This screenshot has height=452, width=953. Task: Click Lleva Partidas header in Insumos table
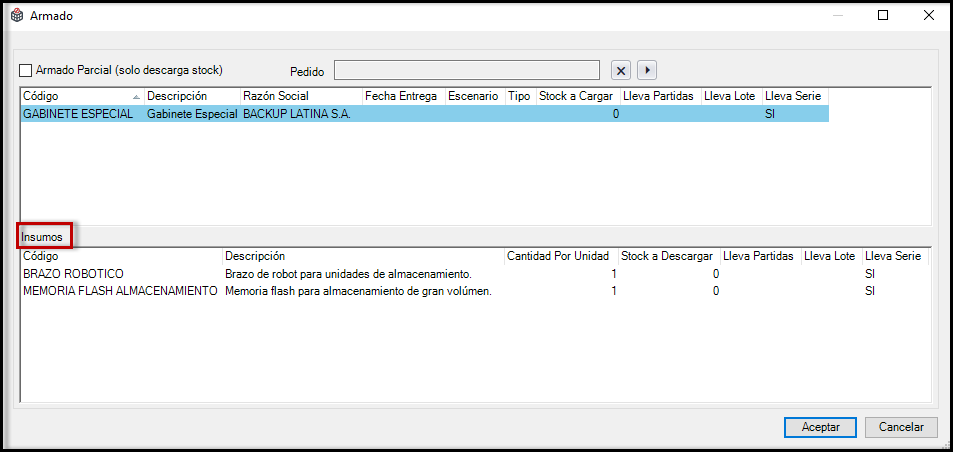(761, 256)
